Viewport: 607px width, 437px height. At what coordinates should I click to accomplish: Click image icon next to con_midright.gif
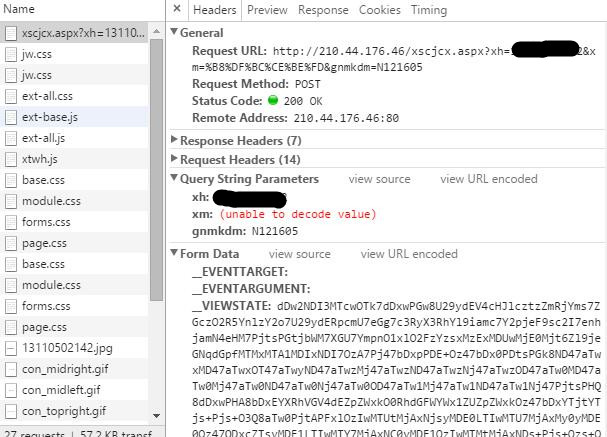[x=11, y=369]
